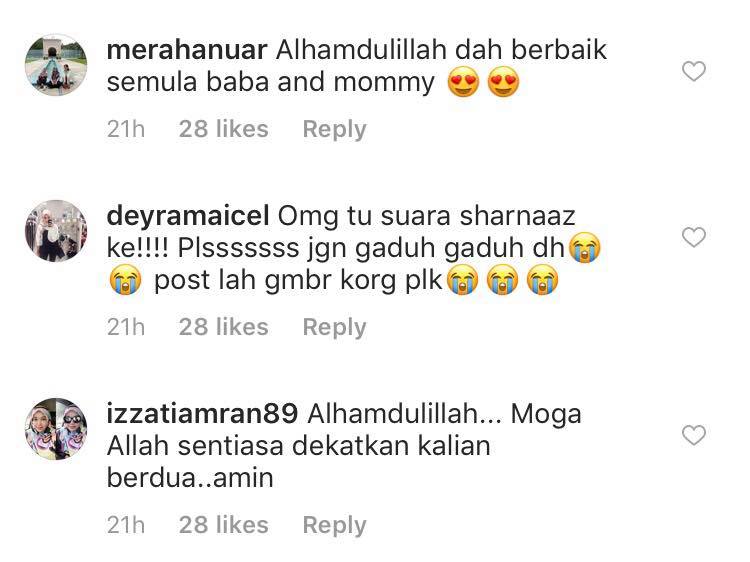Select the comment text 'Moga Allah sentiasa dekatkan'

click(344, 430)
